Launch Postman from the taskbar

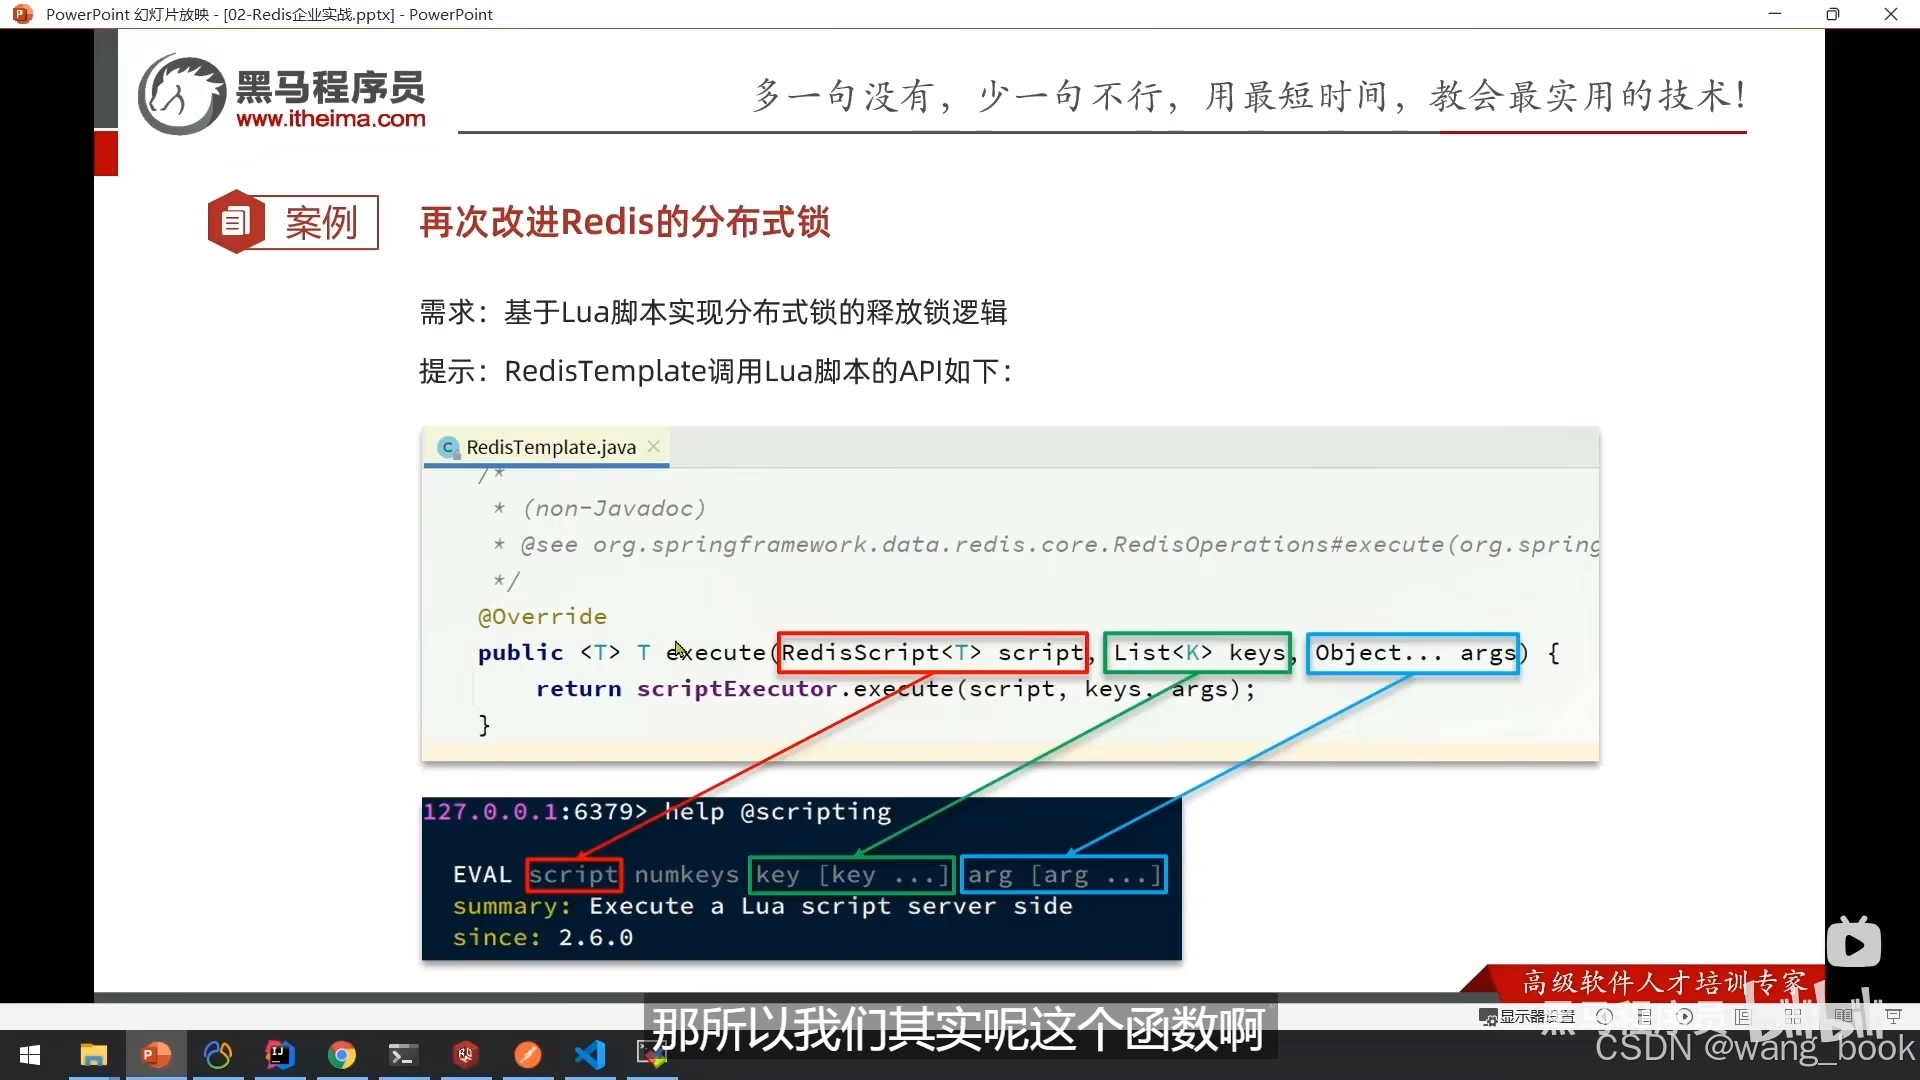pos(528,1055)
